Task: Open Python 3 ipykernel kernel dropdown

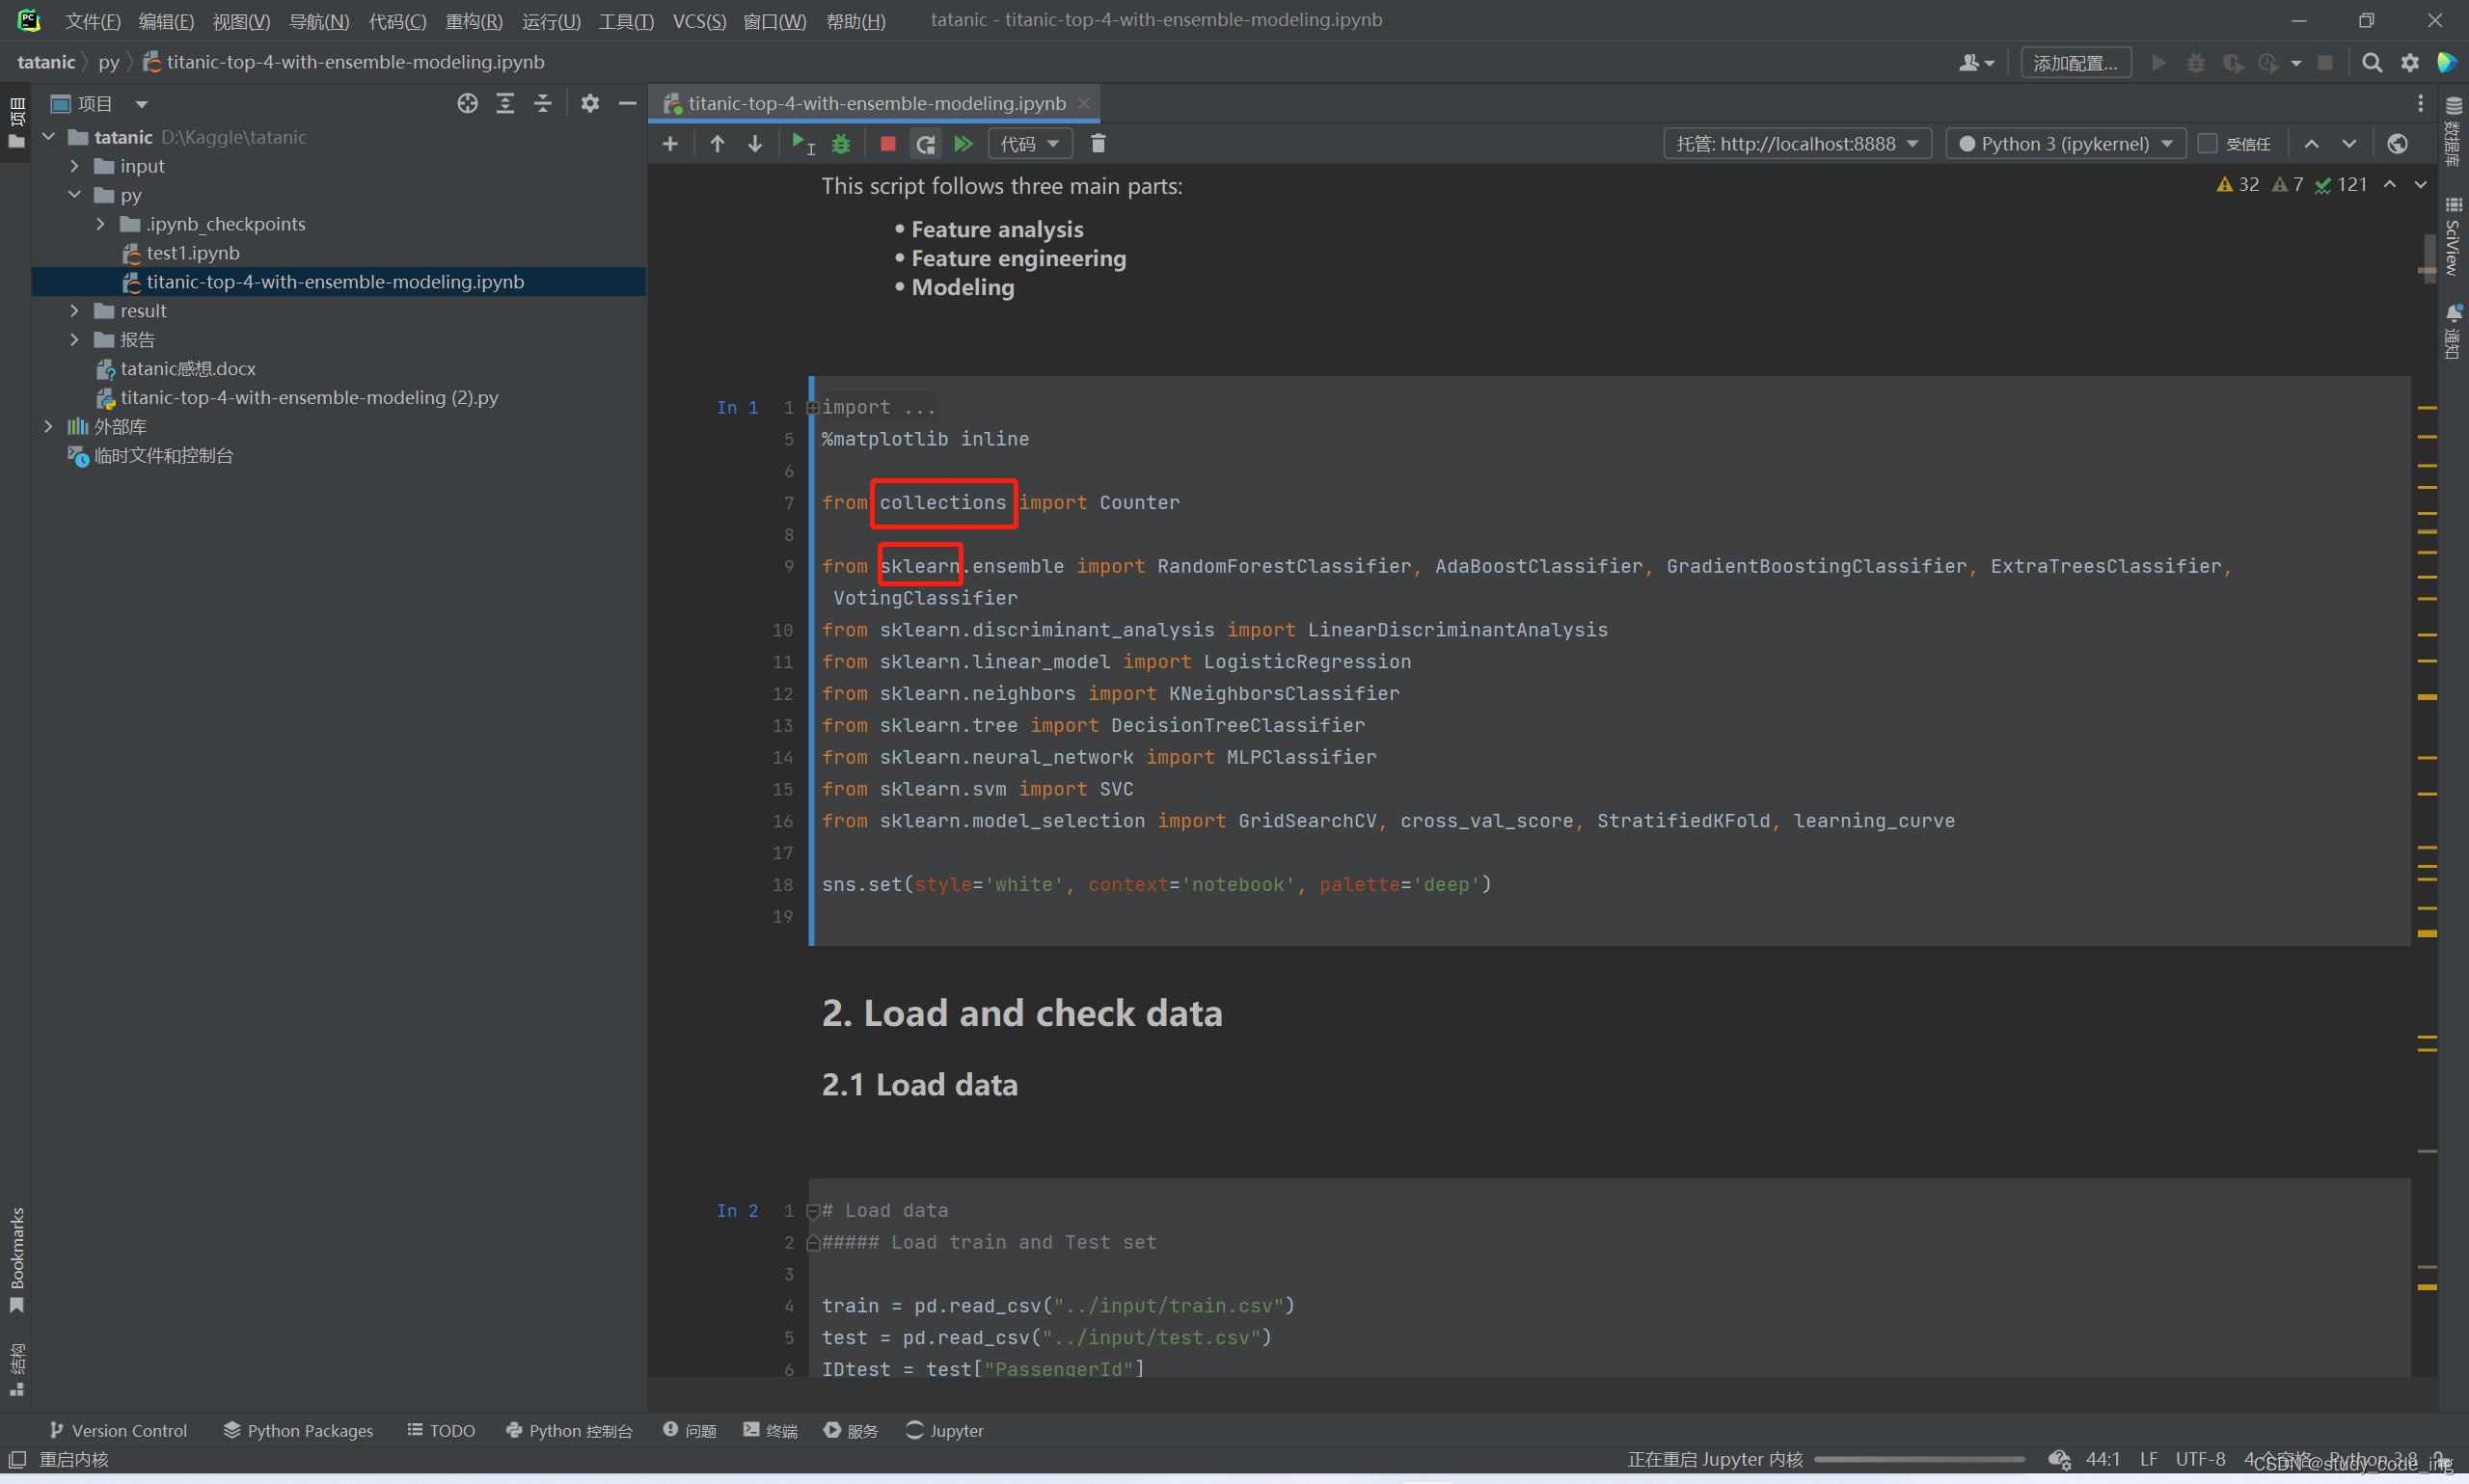Action: point(2065,144)
